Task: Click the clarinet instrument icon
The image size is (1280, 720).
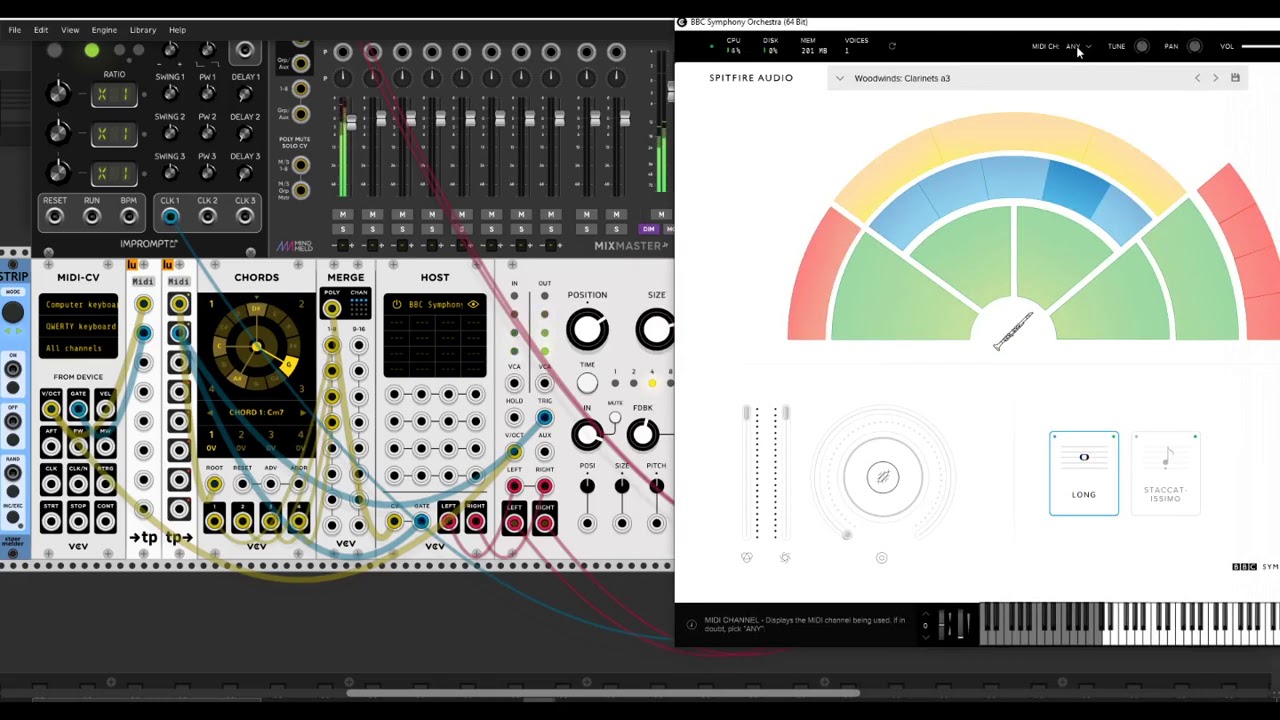Action: [1012, 331]
